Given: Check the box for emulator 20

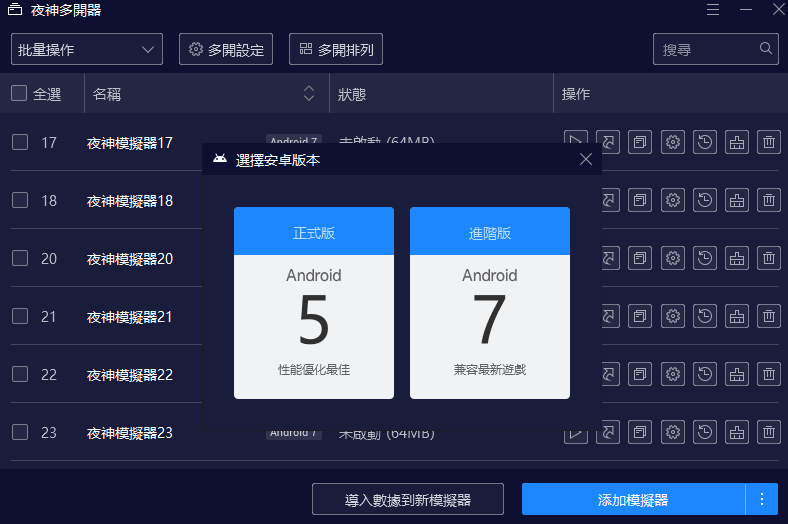Looking at the screenshot, I should (20, 258).
